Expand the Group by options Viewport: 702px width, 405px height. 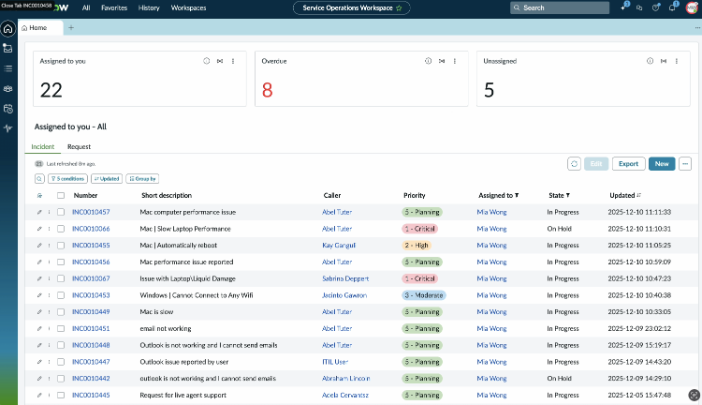click(142, 179)
